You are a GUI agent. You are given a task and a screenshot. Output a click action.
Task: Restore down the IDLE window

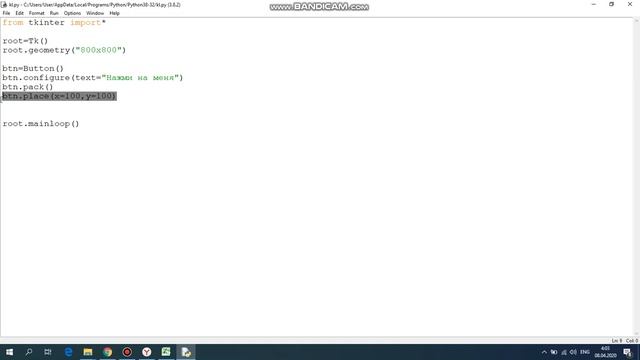(x=611, y=4)
